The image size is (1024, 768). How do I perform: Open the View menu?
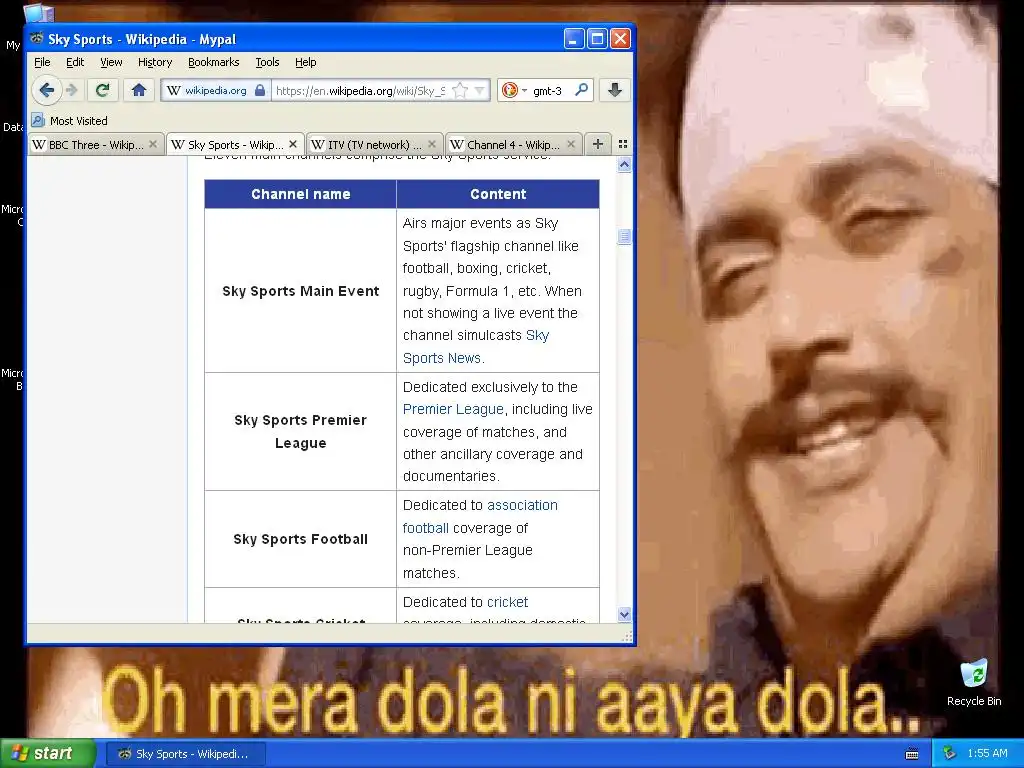(x=111, y=62)
